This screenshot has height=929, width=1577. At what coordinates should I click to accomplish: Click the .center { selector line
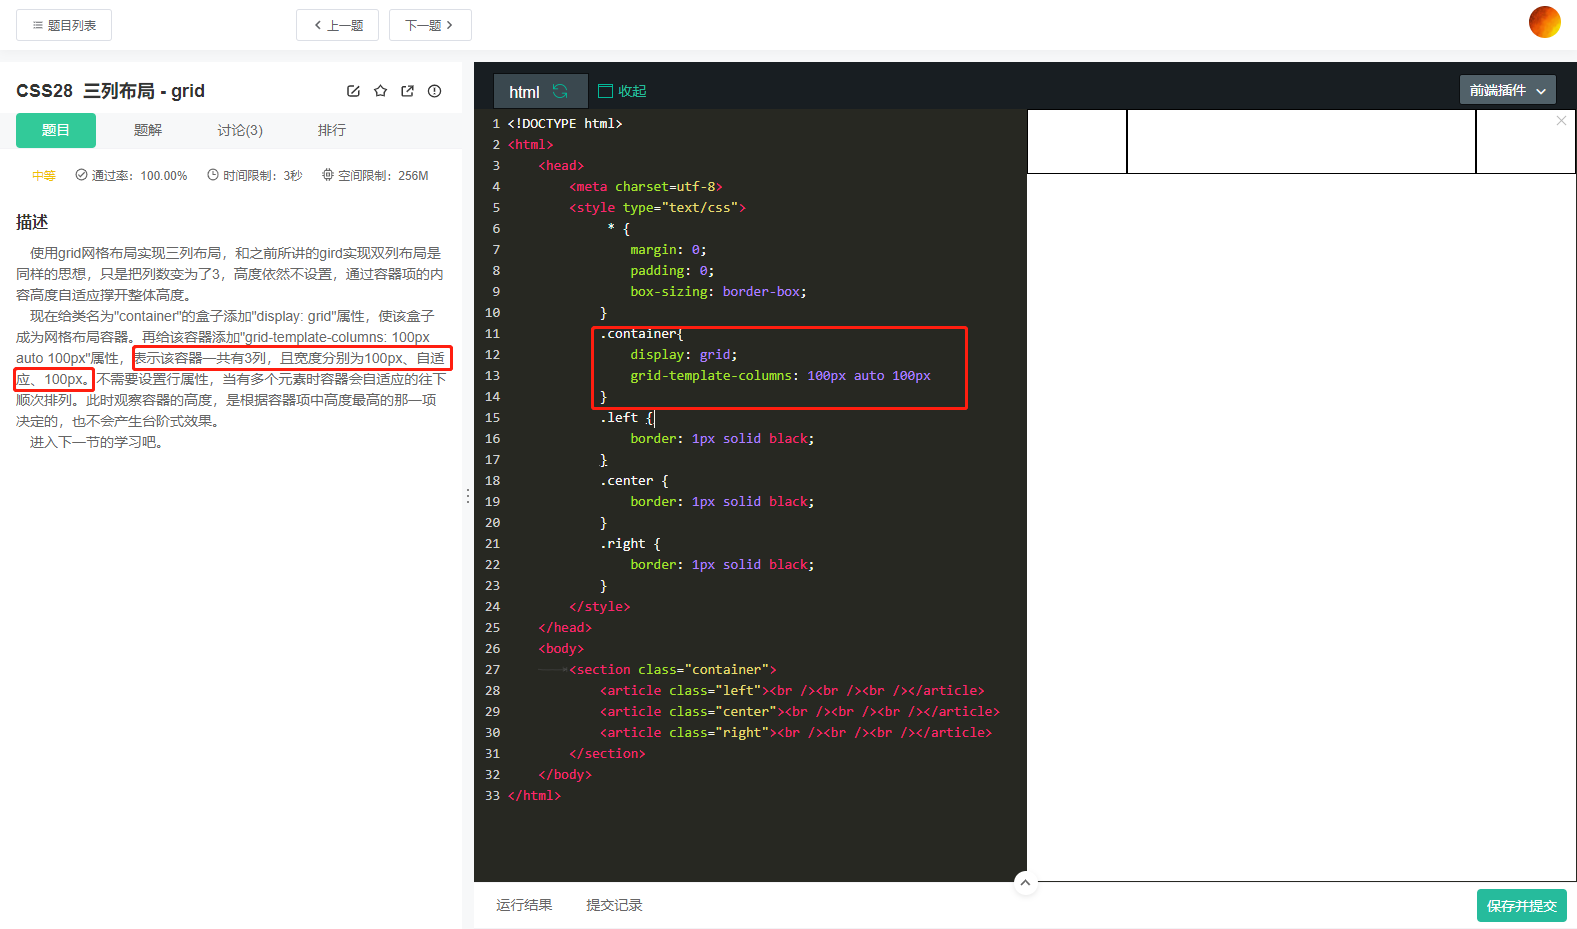634,481
